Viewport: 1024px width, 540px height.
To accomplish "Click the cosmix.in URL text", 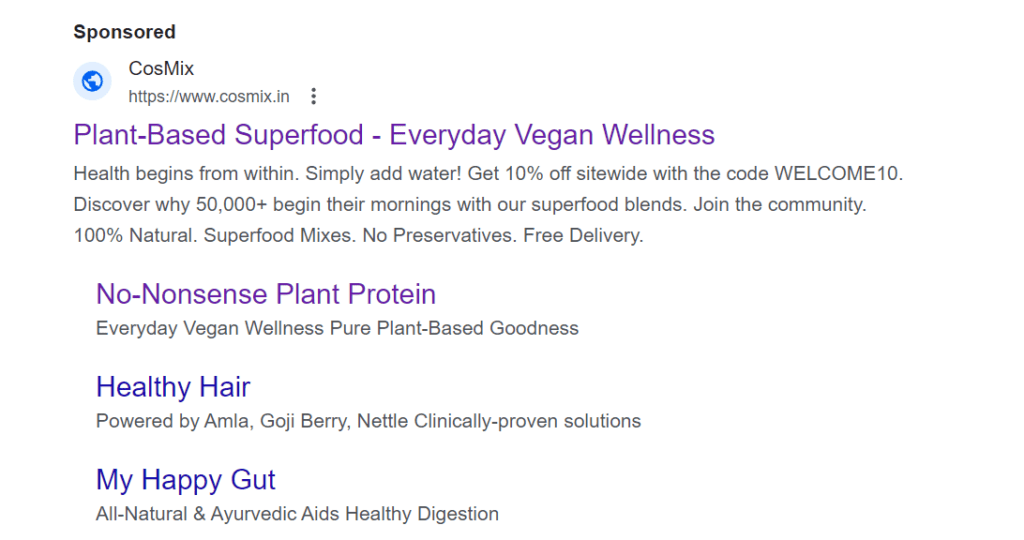I will click(x=209, y=97).
